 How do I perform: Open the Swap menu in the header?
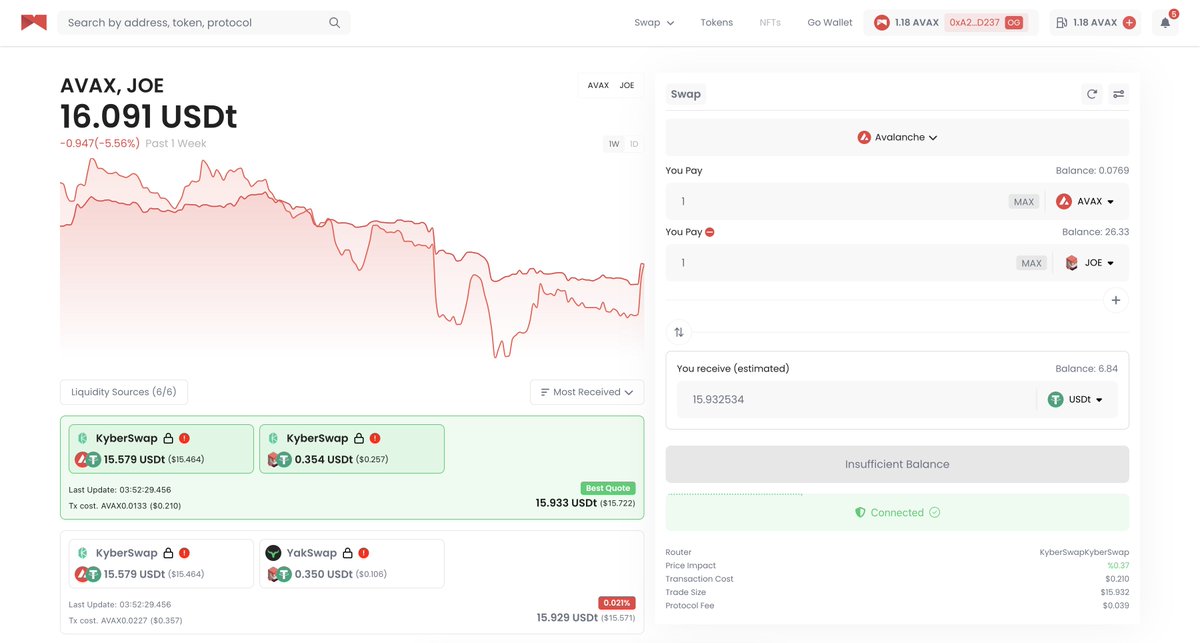tap(654, 22)
